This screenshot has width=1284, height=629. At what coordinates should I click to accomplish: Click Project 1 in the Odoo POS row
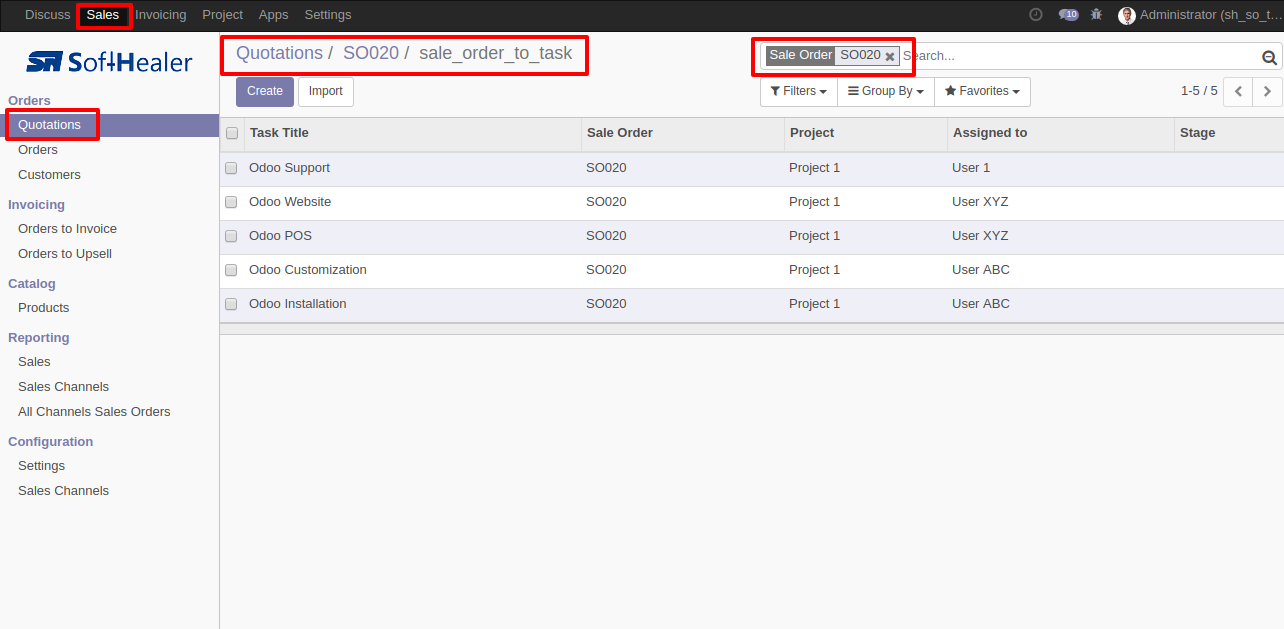tap(815, 236)
